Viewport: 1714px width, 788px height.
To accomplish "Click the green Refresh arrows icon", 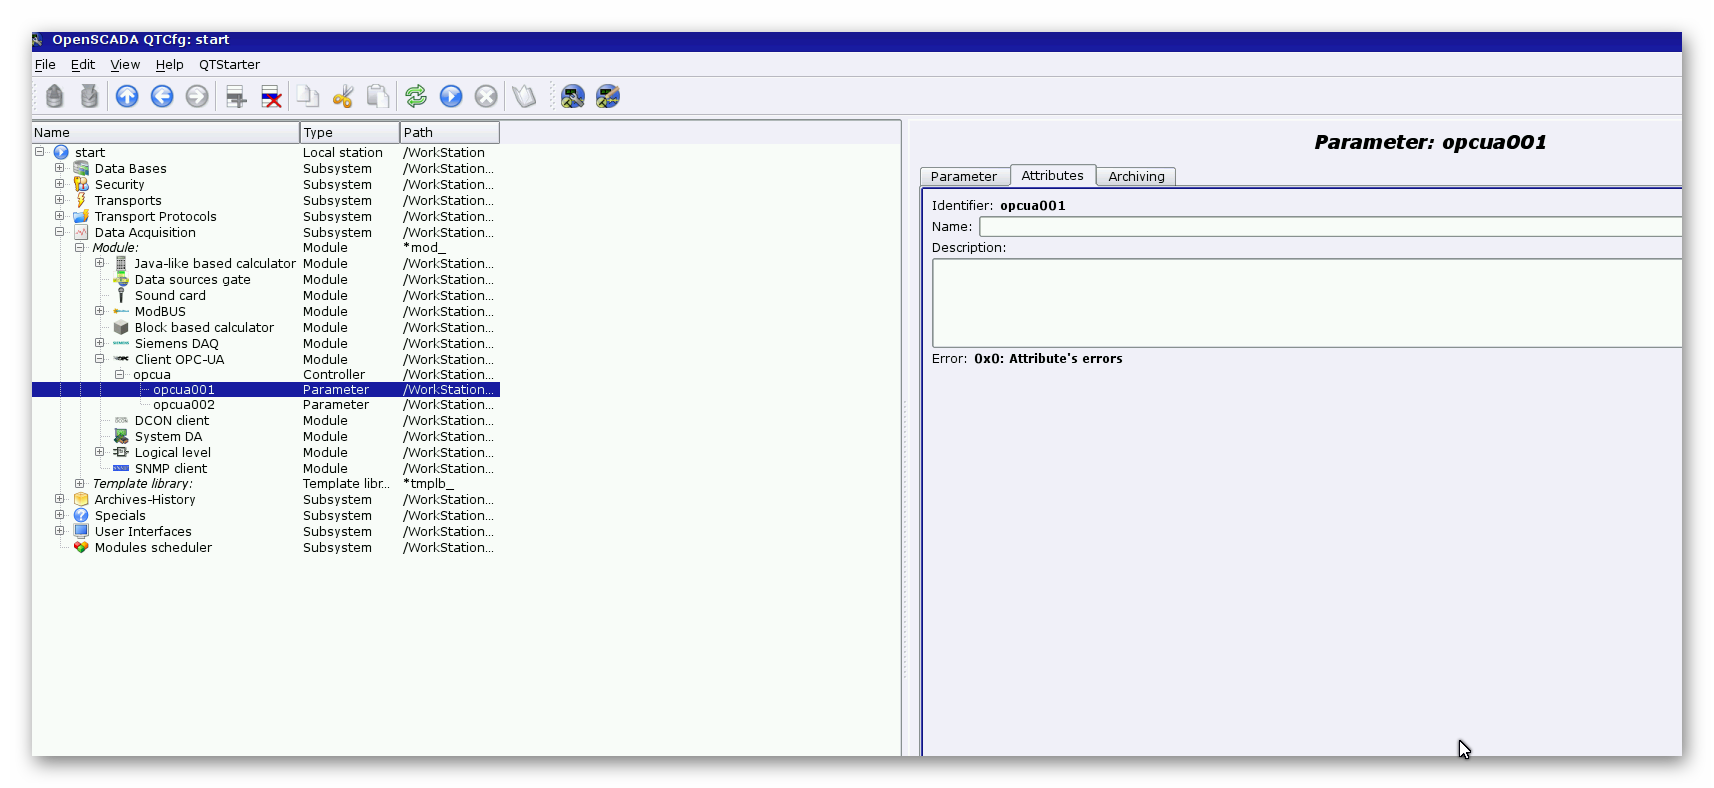I will 416,96.
